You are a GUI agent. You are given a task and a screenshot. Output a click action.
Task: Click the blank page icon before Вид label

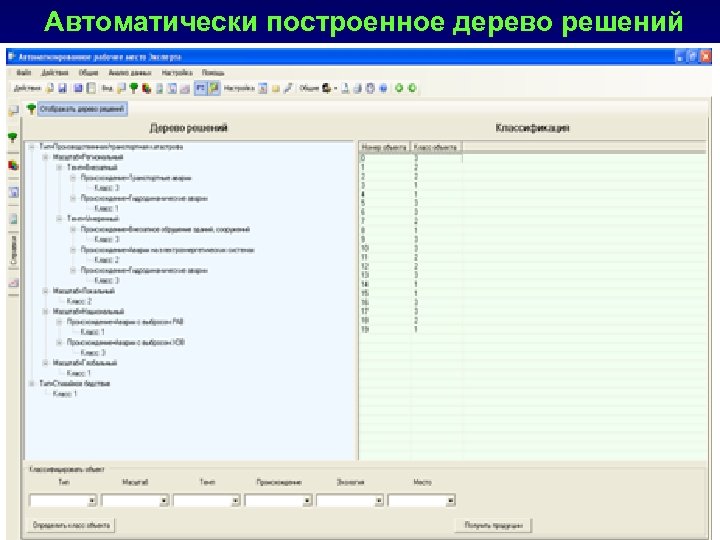pyautogui.click(x=91, y=88)
